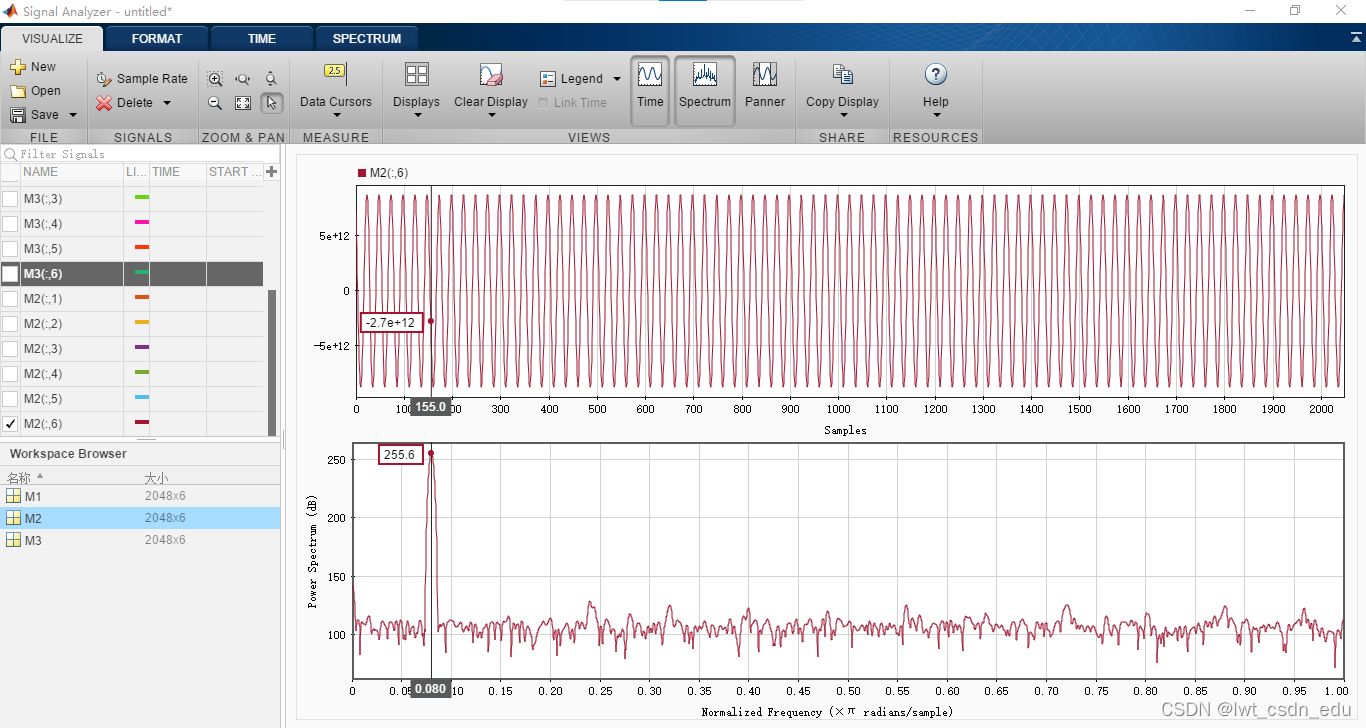Click the M3(:,3) green line color swatch
Image resolution: width=1366 pixels, height=728 pixels.
click(142, 197)
